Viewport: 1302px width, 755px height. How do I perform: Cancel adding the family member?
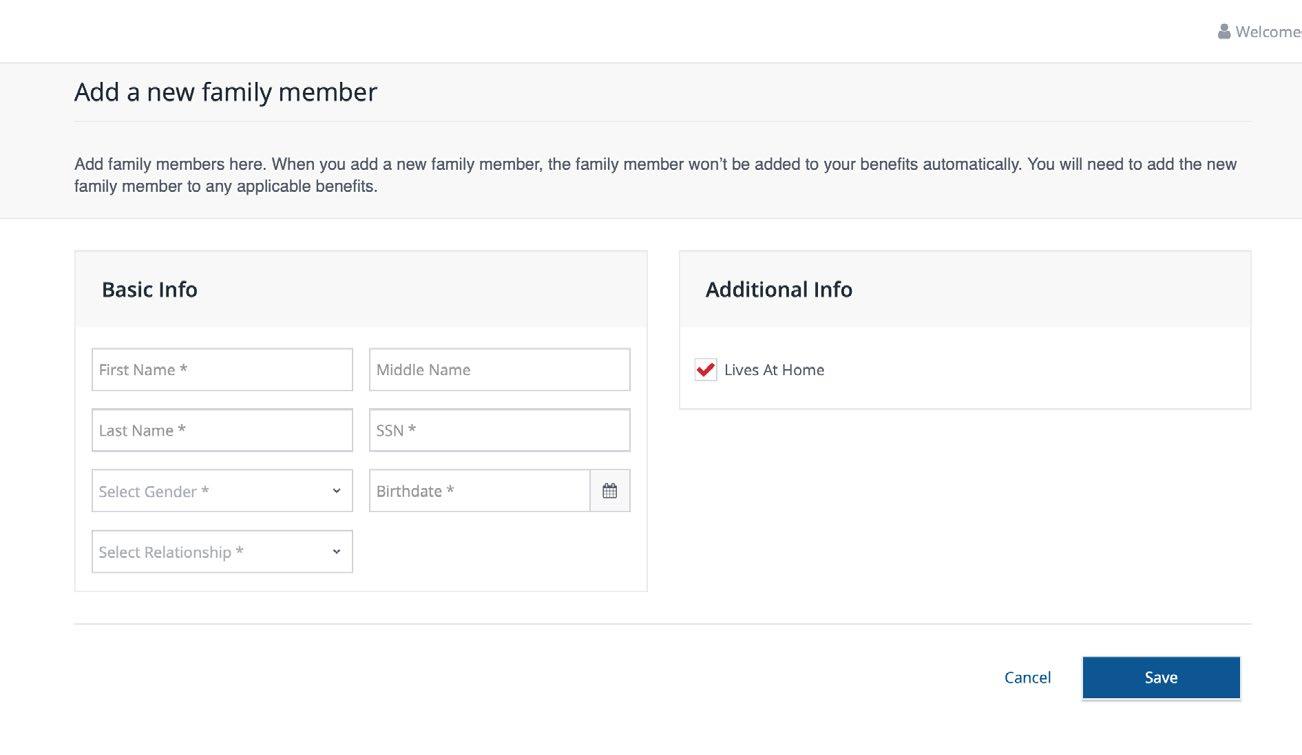pyautogui.click(x=1027, y=678)
